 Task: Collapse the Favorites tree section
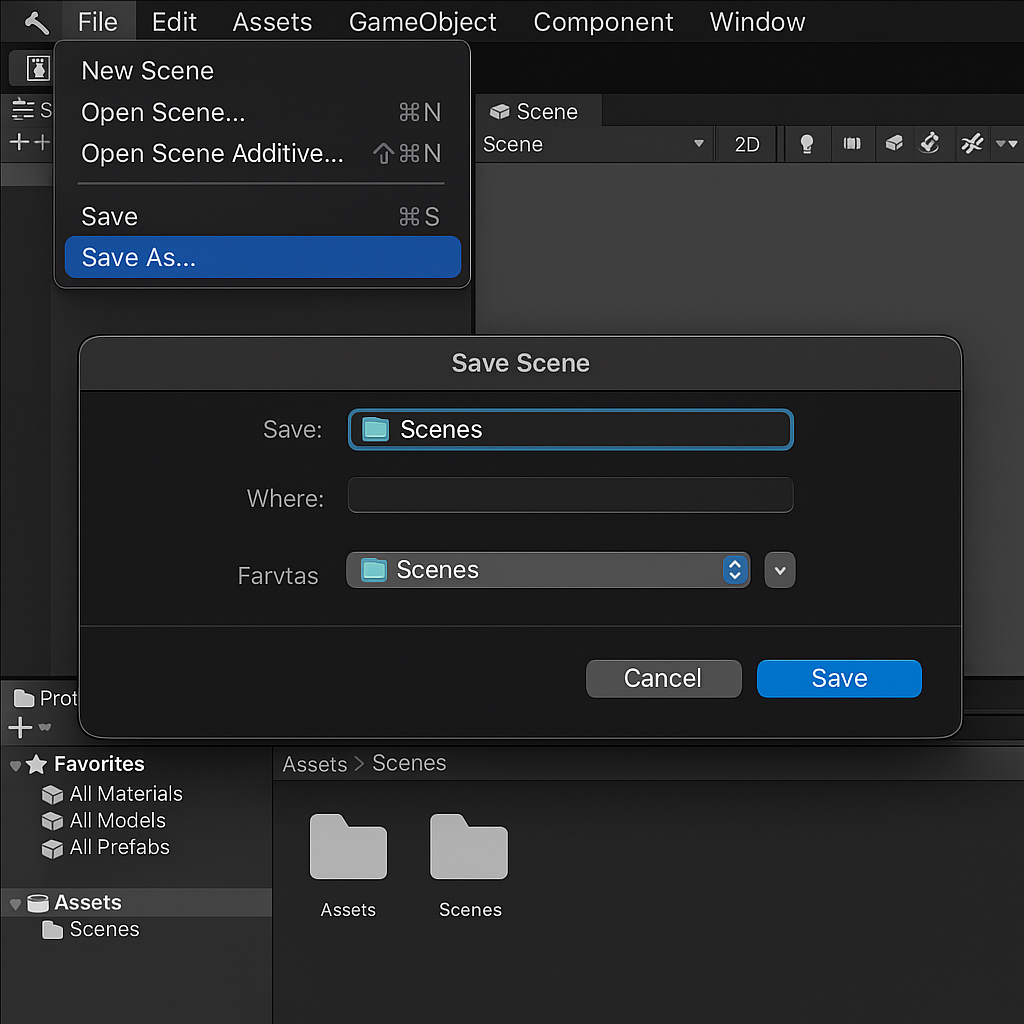(15, 765)
